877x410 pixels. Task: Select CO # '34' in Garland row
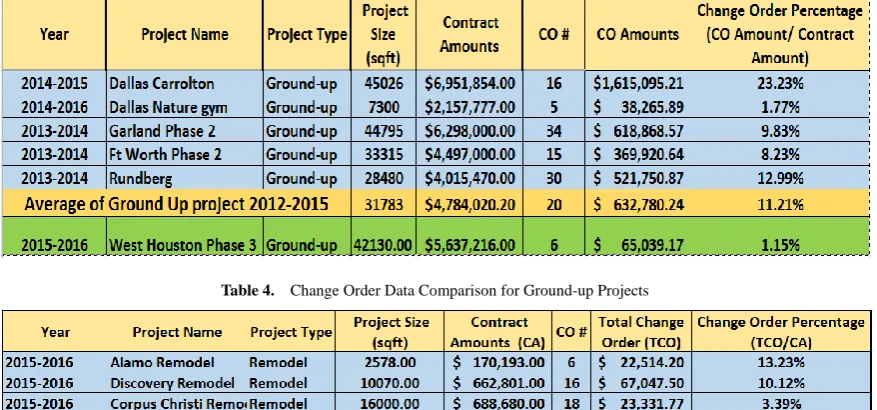(x=554, y=131)
